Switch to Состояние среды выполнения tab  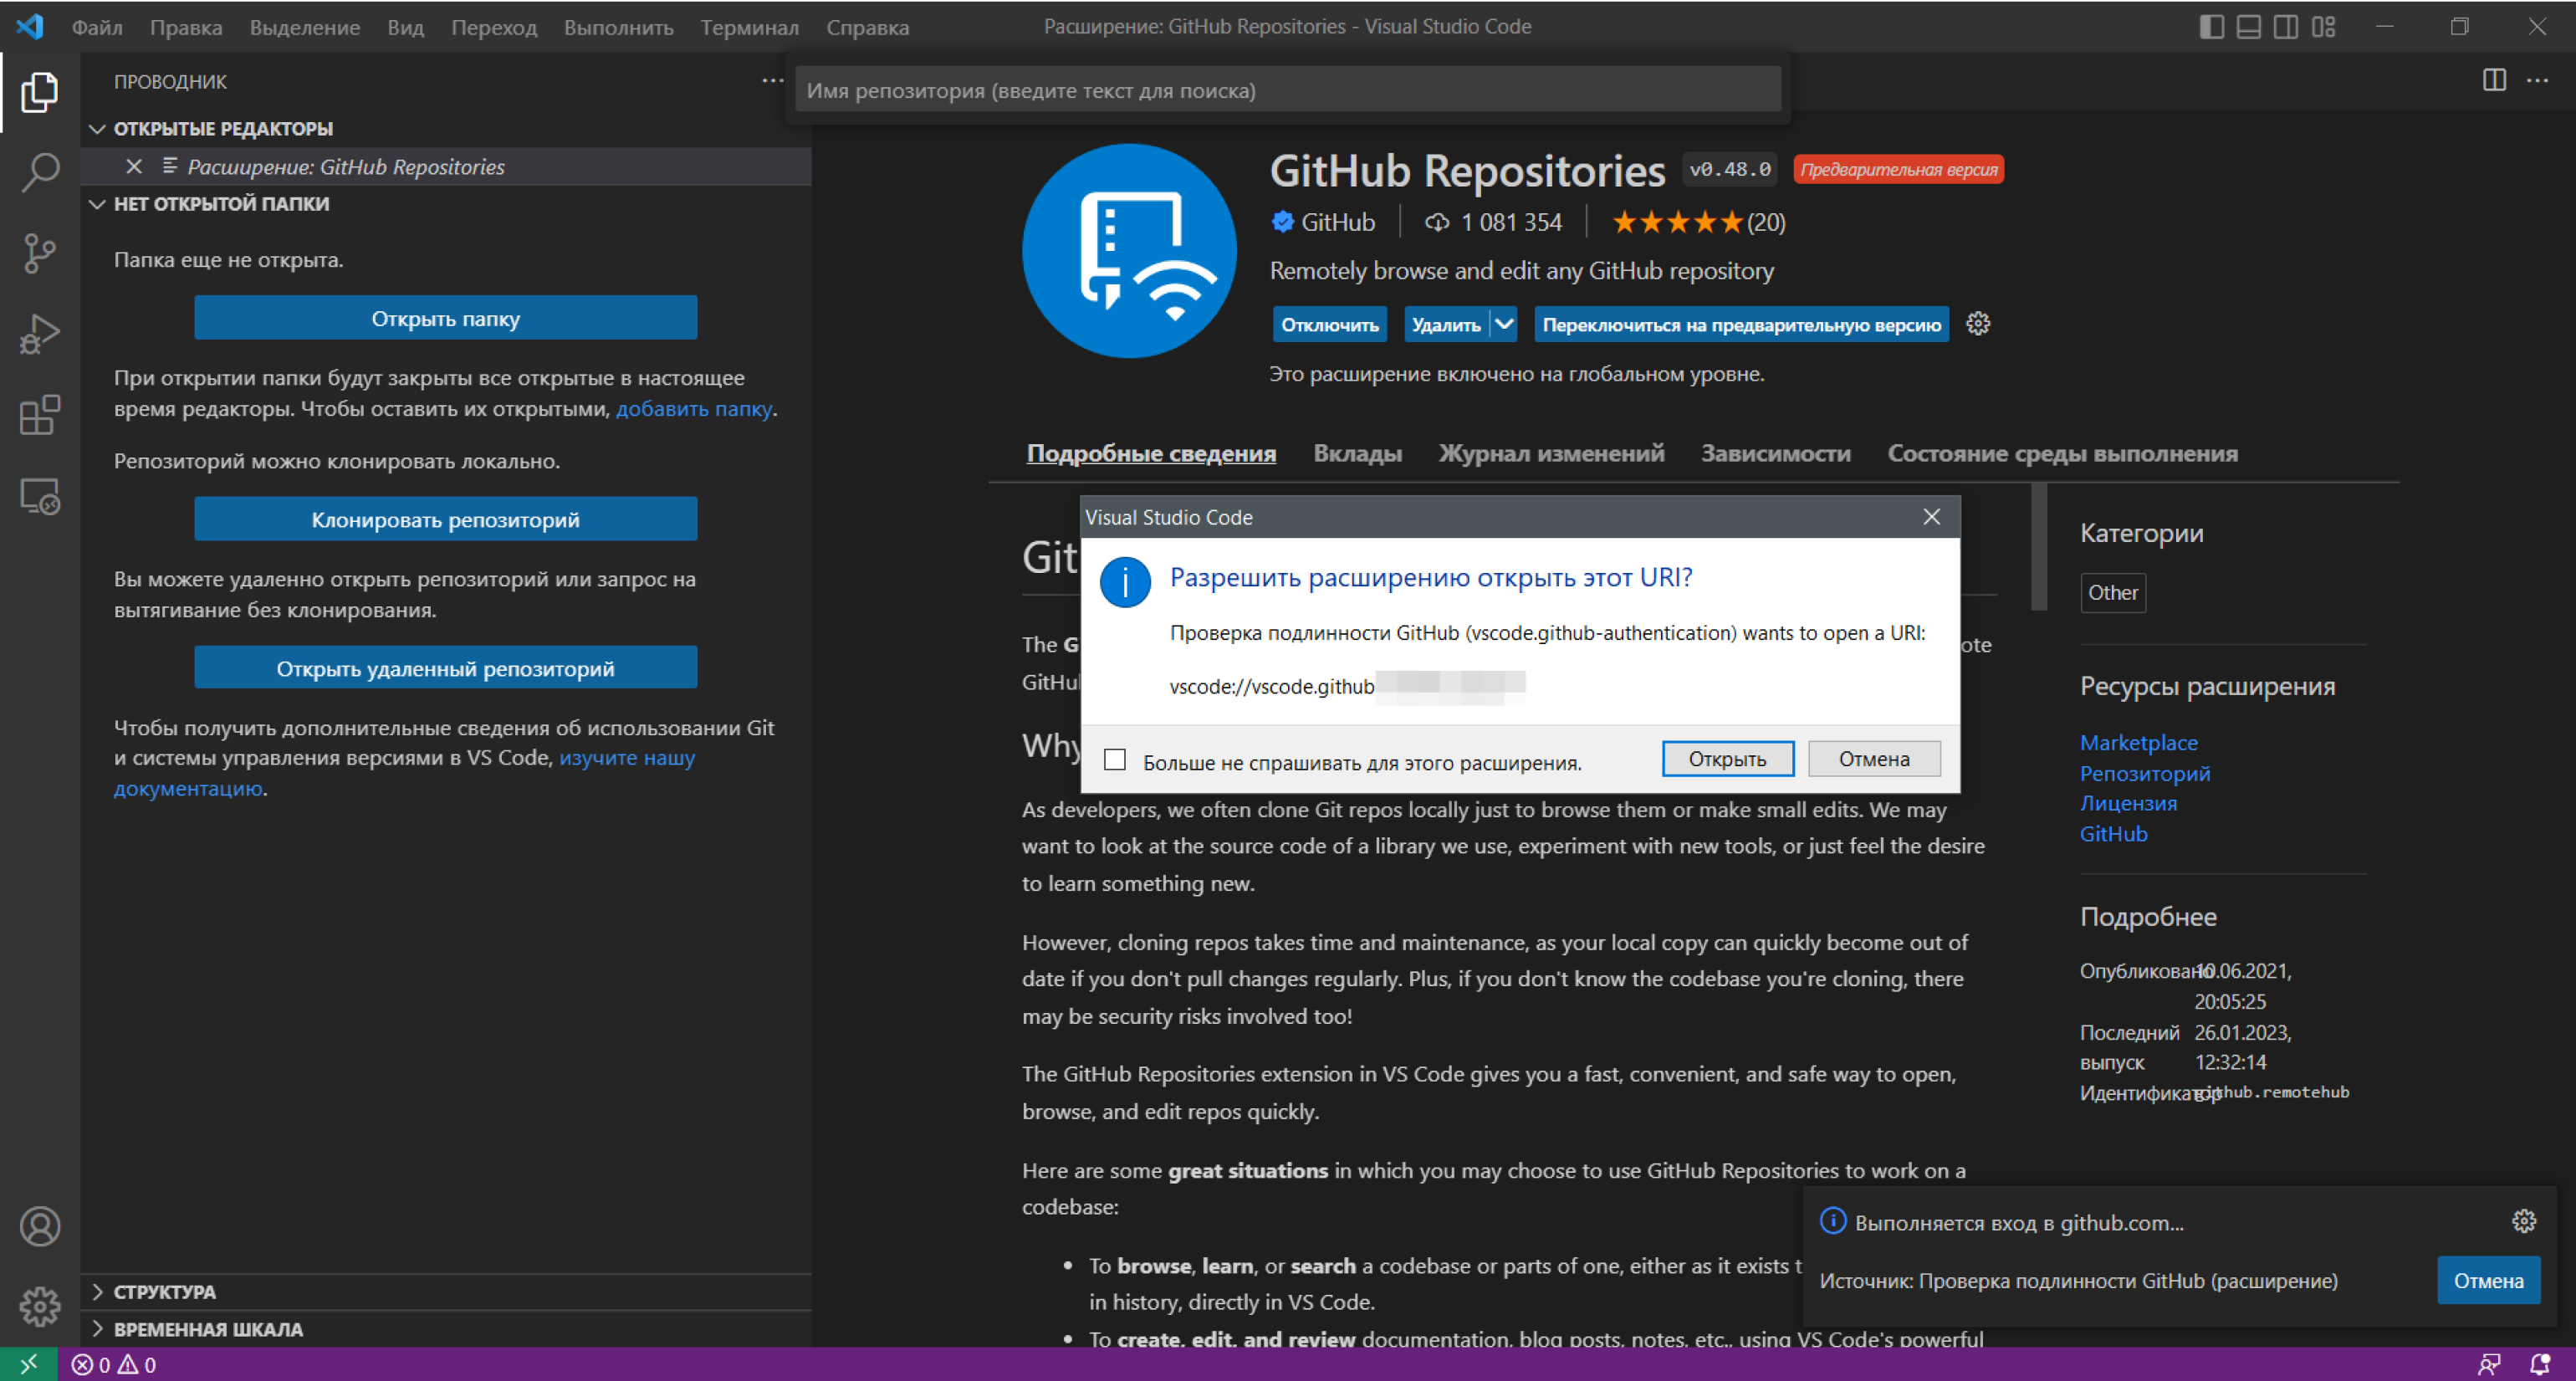[x=2063, y=454]
